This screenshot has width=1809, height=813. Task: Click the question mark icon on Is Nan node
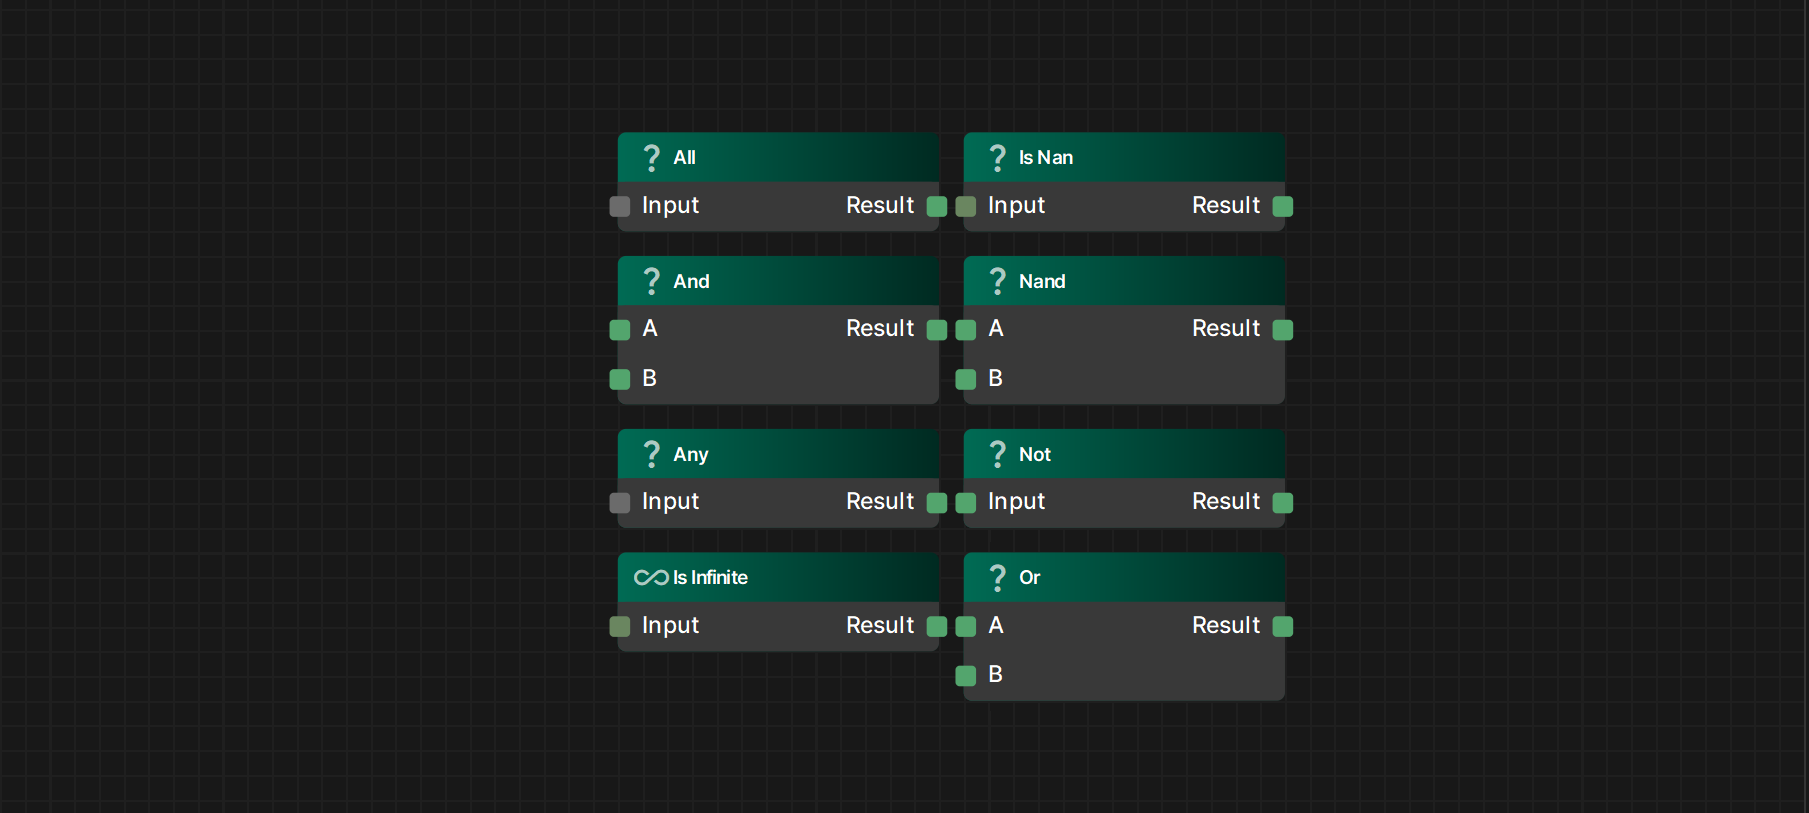click(997, 158)
